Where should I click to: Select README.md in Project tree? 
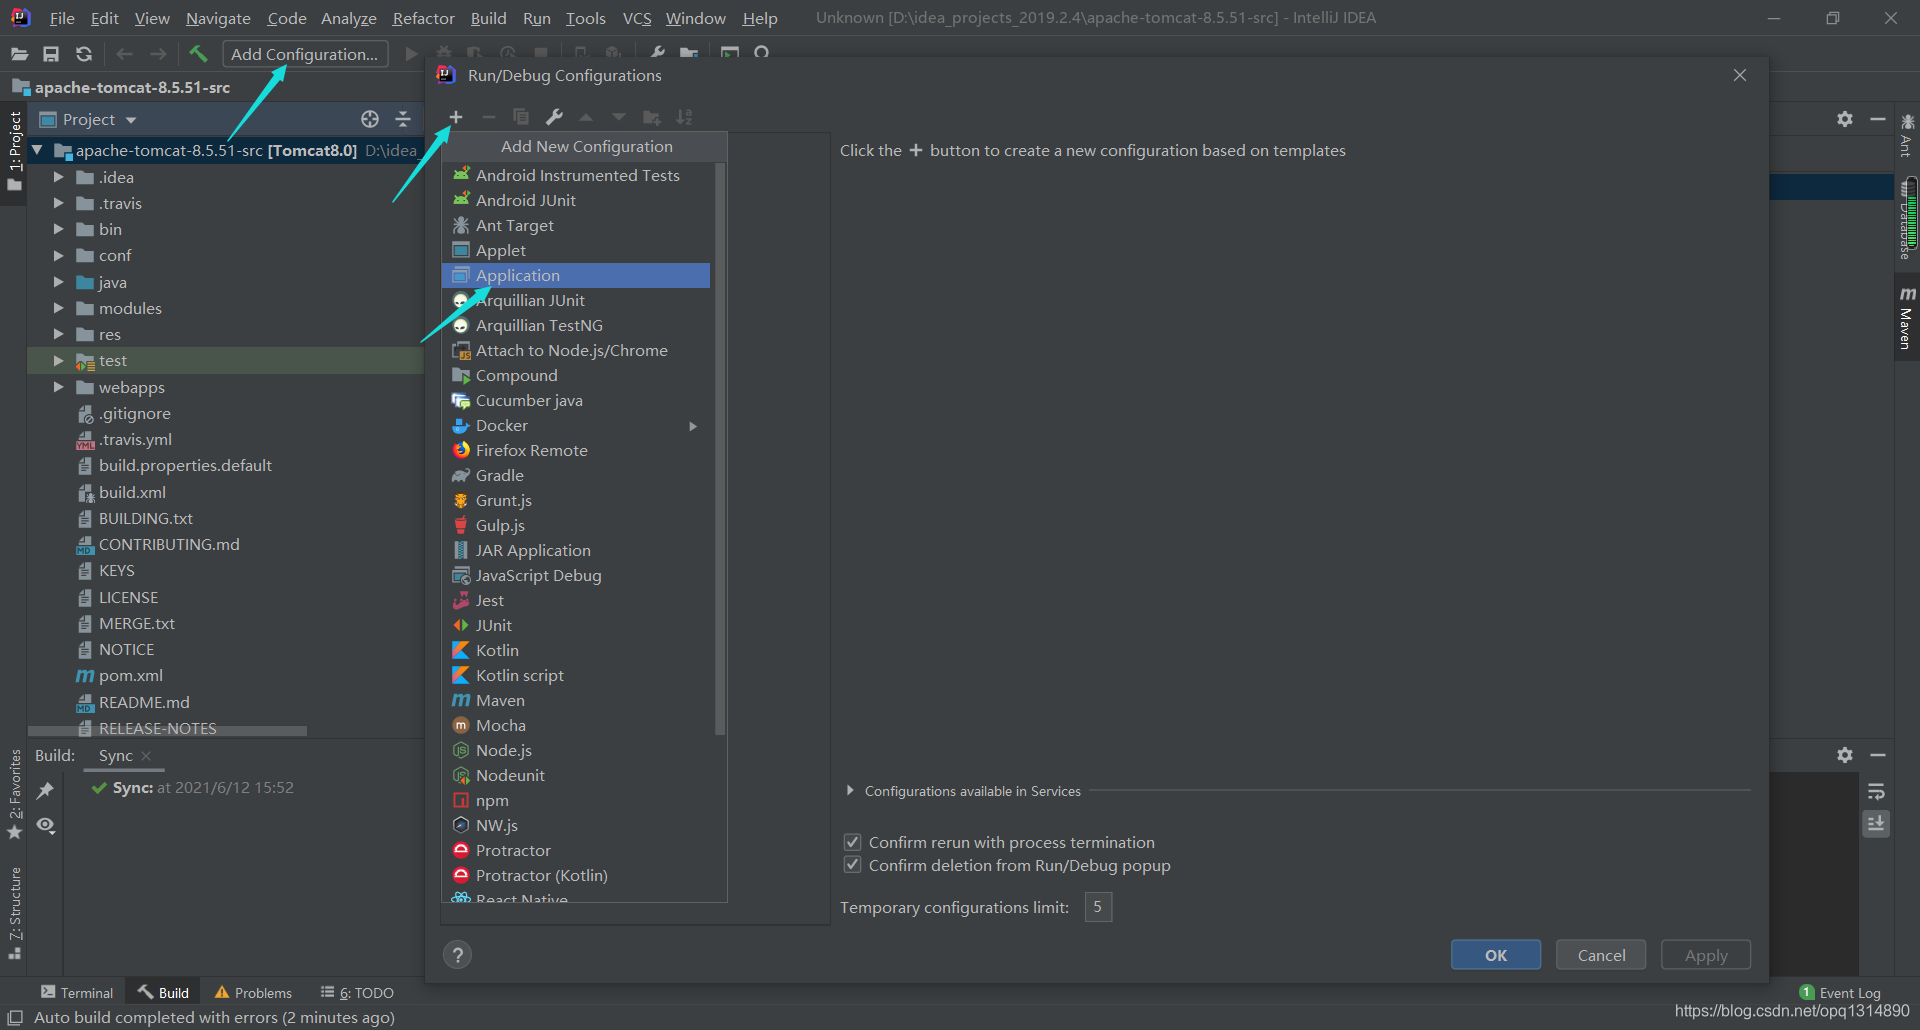point(144,703)
